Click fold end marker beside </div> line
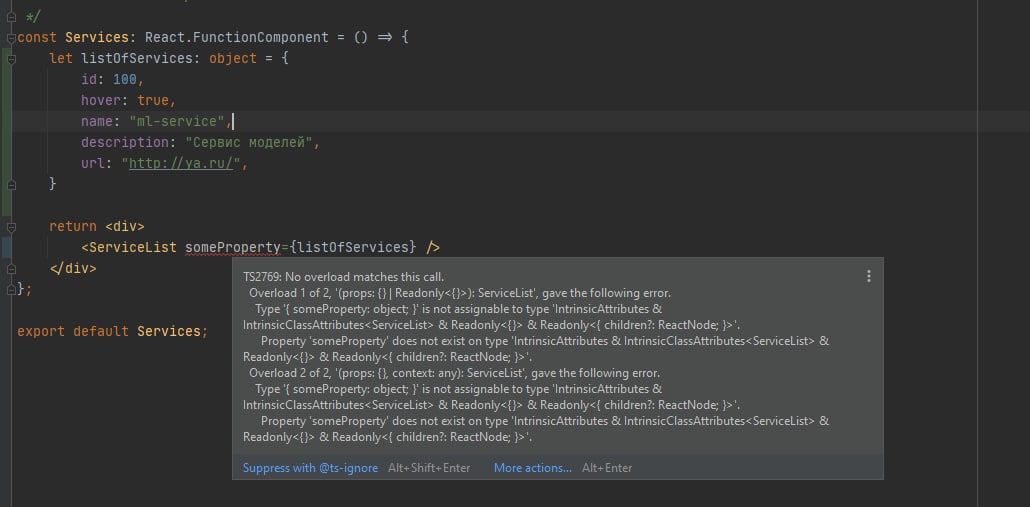 [x=11, y=269]
